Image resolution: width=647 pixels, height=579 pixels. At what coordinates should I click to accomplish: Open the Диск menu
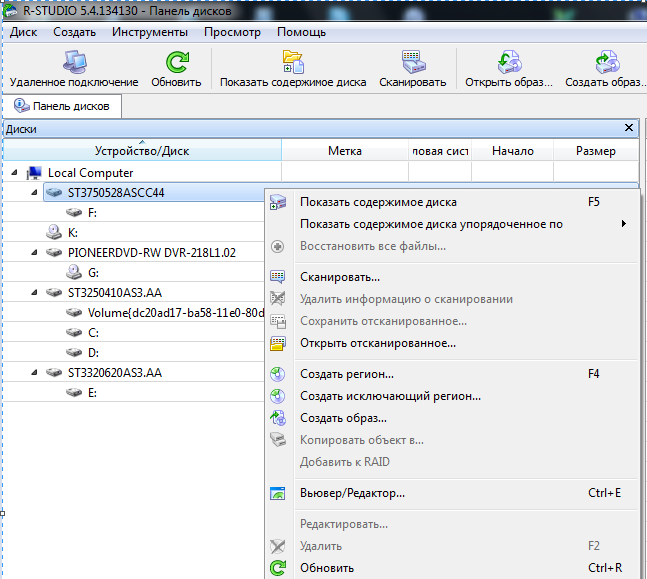[x=24, y=32]
